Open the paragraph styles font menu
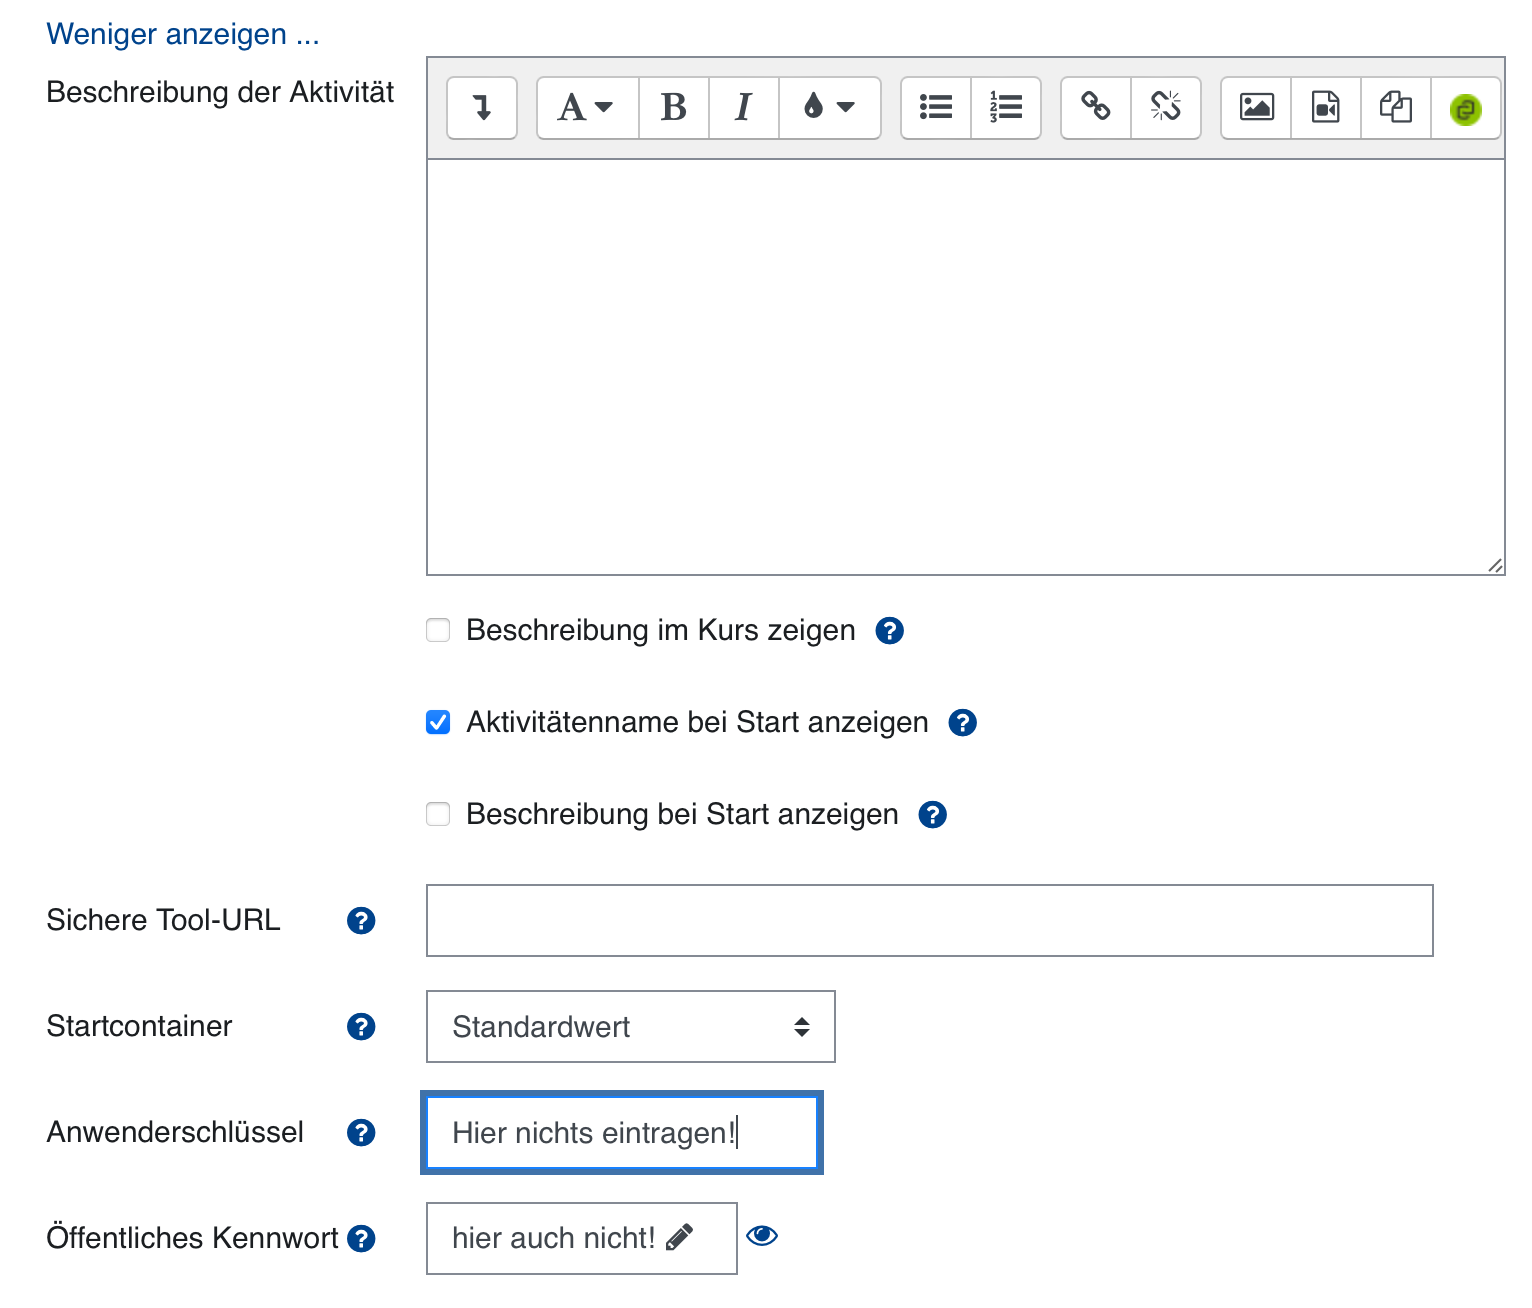 pyautogui.click(x=587, y=107)
